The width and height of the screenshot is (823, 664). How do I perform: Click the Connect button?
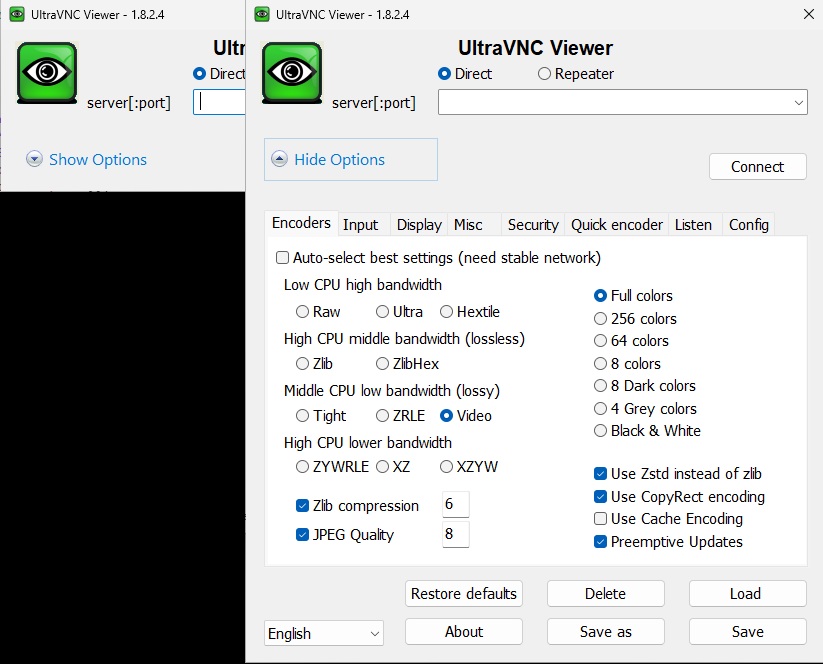pos(757,166)
